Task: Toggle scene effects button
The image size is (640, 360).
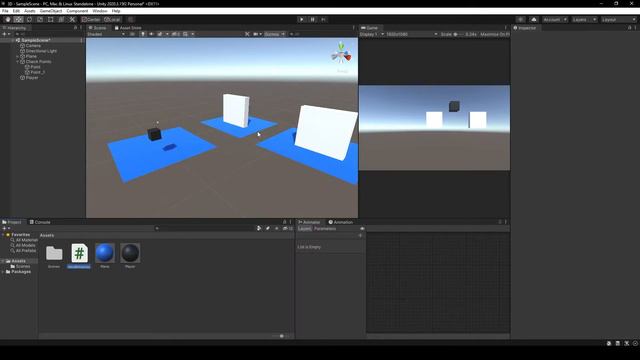Action: pyautogui.click(x=160, y=34)
